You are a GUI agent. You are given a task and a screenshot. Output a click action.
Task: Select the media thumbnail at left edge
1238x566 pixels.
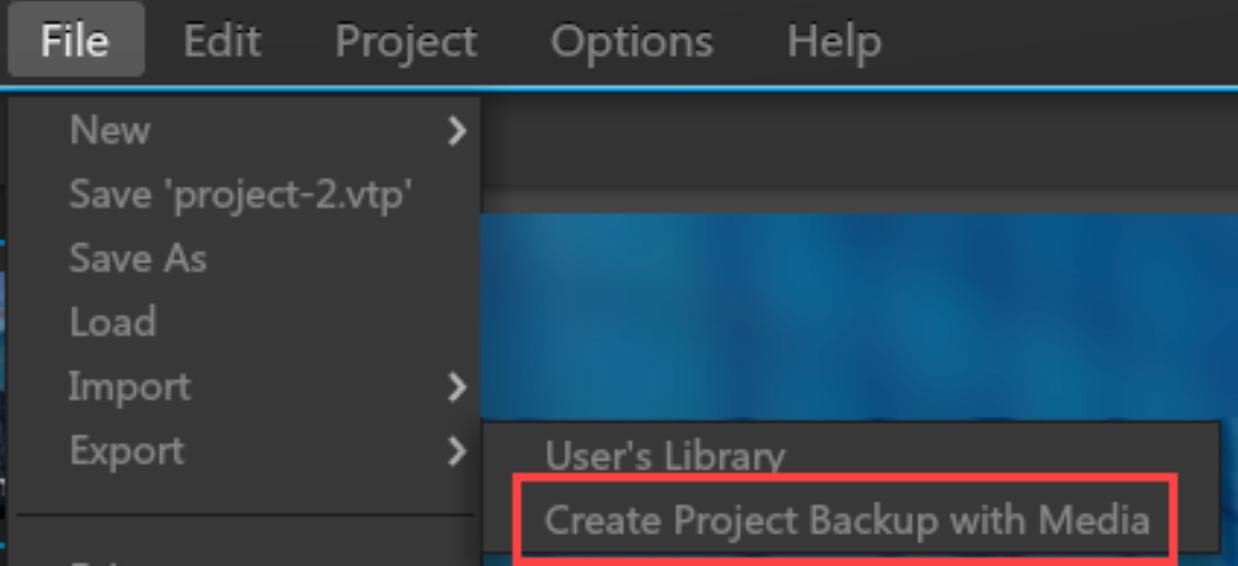[3, 375]
